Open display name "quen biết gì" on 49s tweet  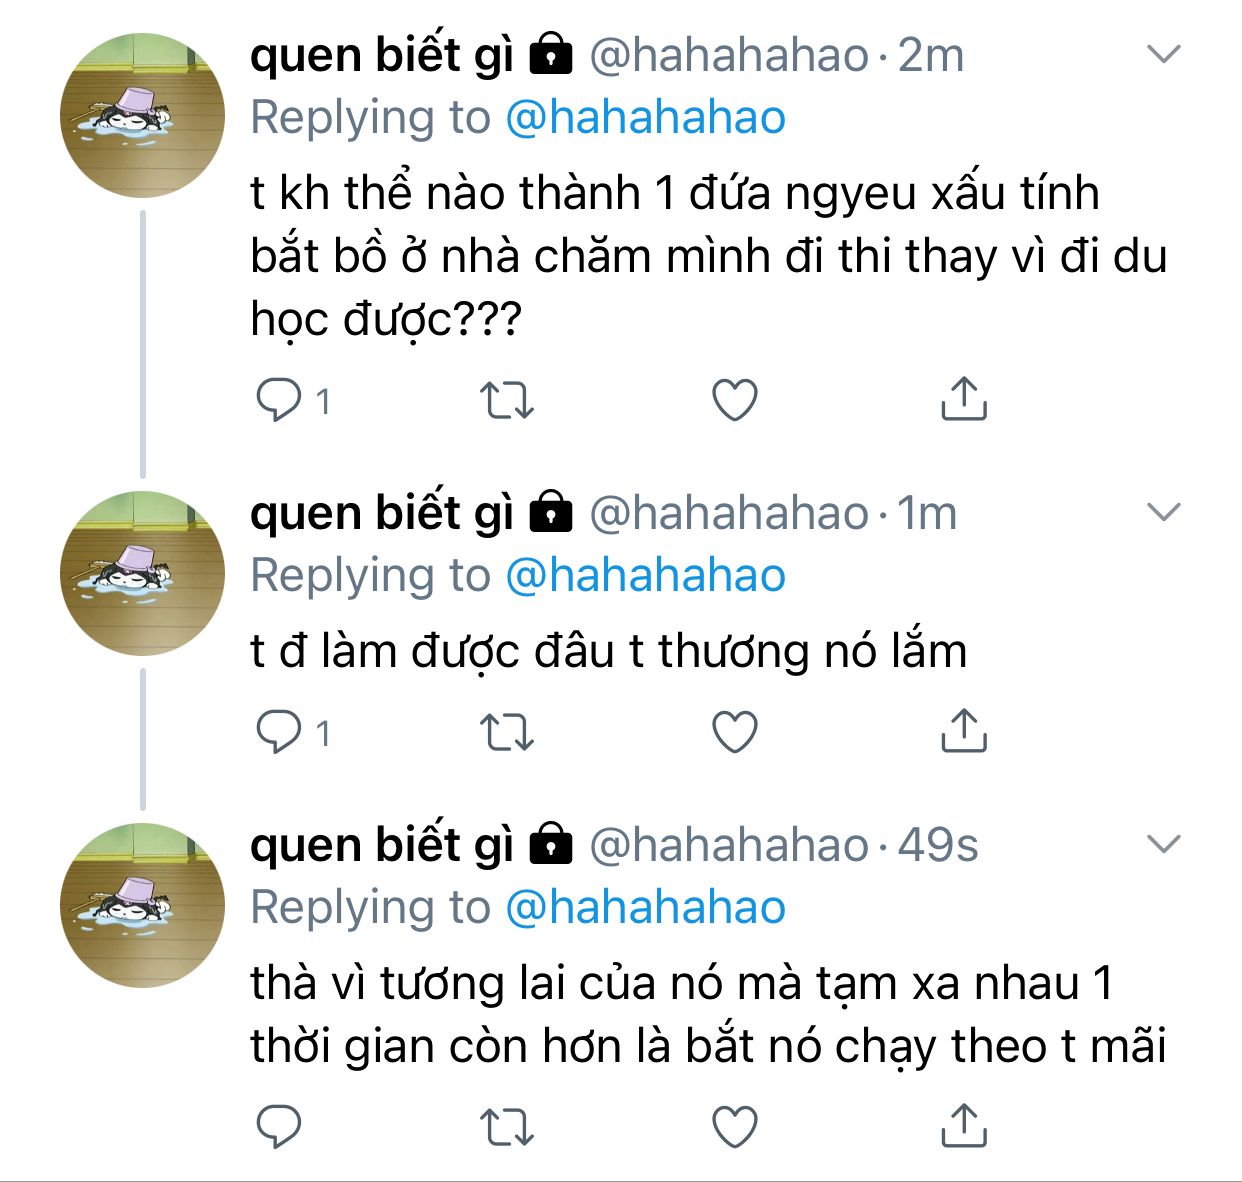coord(381,845)
